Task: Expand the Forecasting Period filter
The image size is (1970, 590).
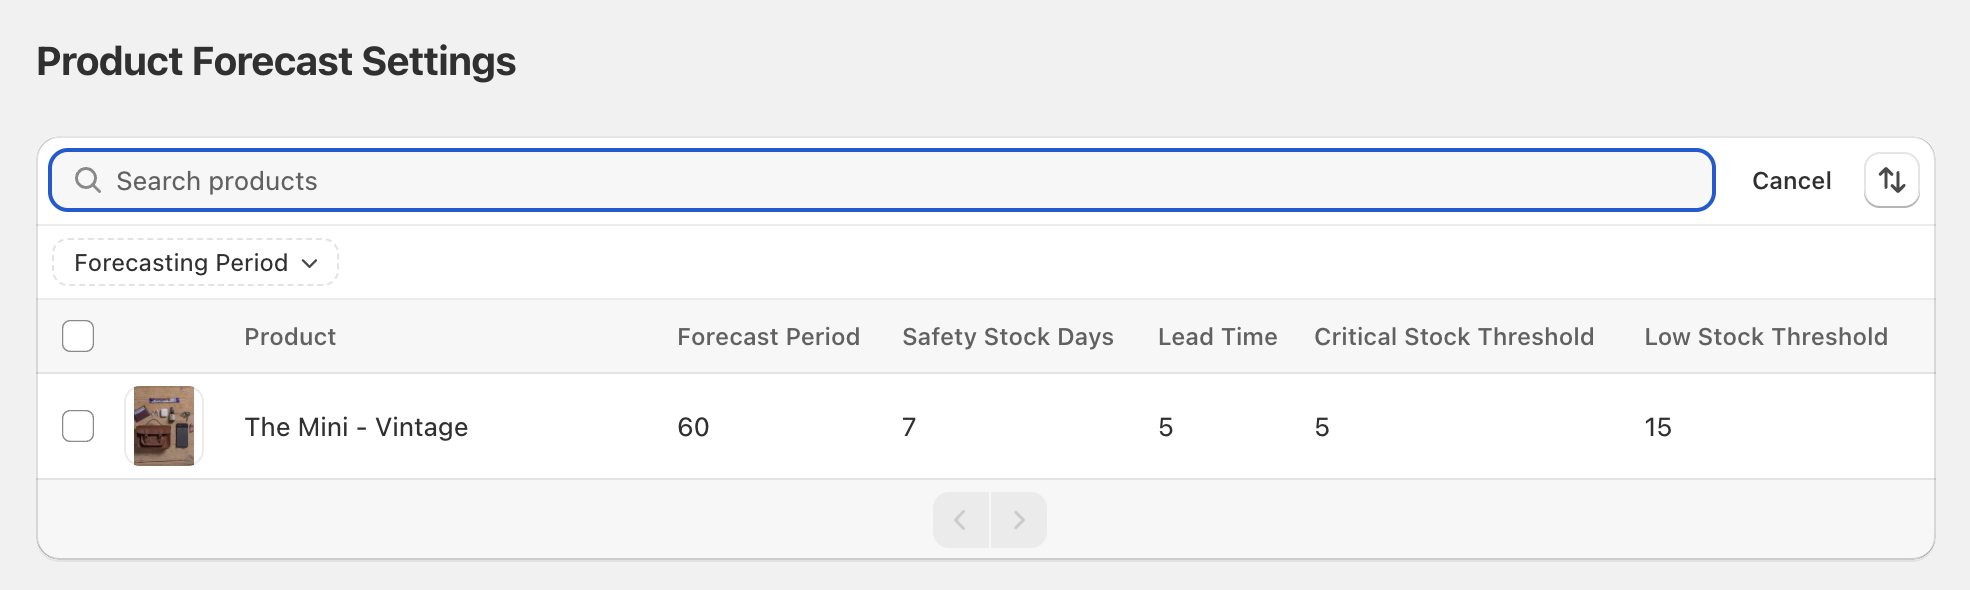Action: click(x=196, y=262)
